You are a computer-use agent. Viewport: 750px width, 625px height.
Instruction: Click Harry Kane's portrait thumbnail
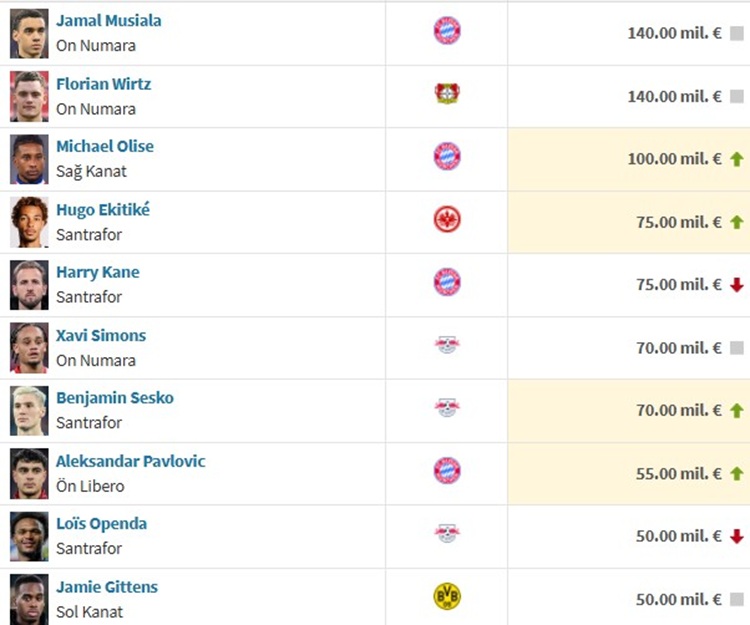pyautogui.click(x=29, y=285)
